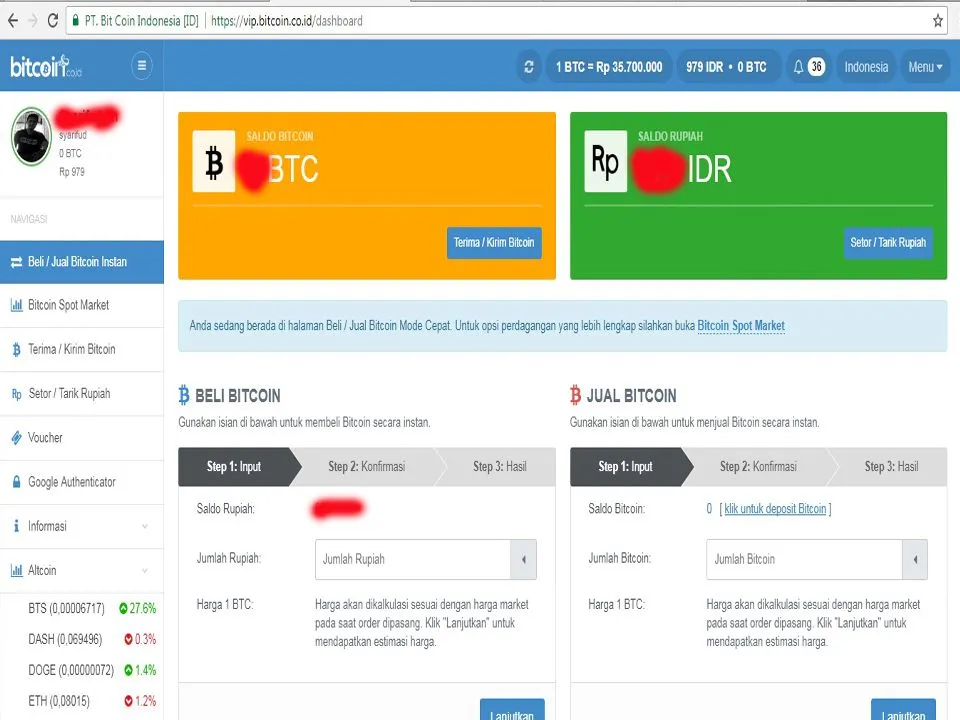The image size is (960, 720).
Task: Click the Altcoin chevron arrow
Action: 145,571
